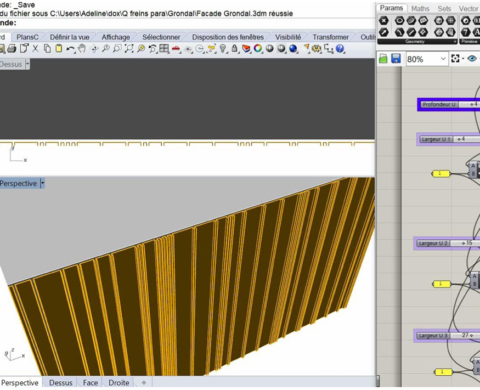Click the Paste clipboard icon
The height and width of the screenshot is (390, 480).
59,49
